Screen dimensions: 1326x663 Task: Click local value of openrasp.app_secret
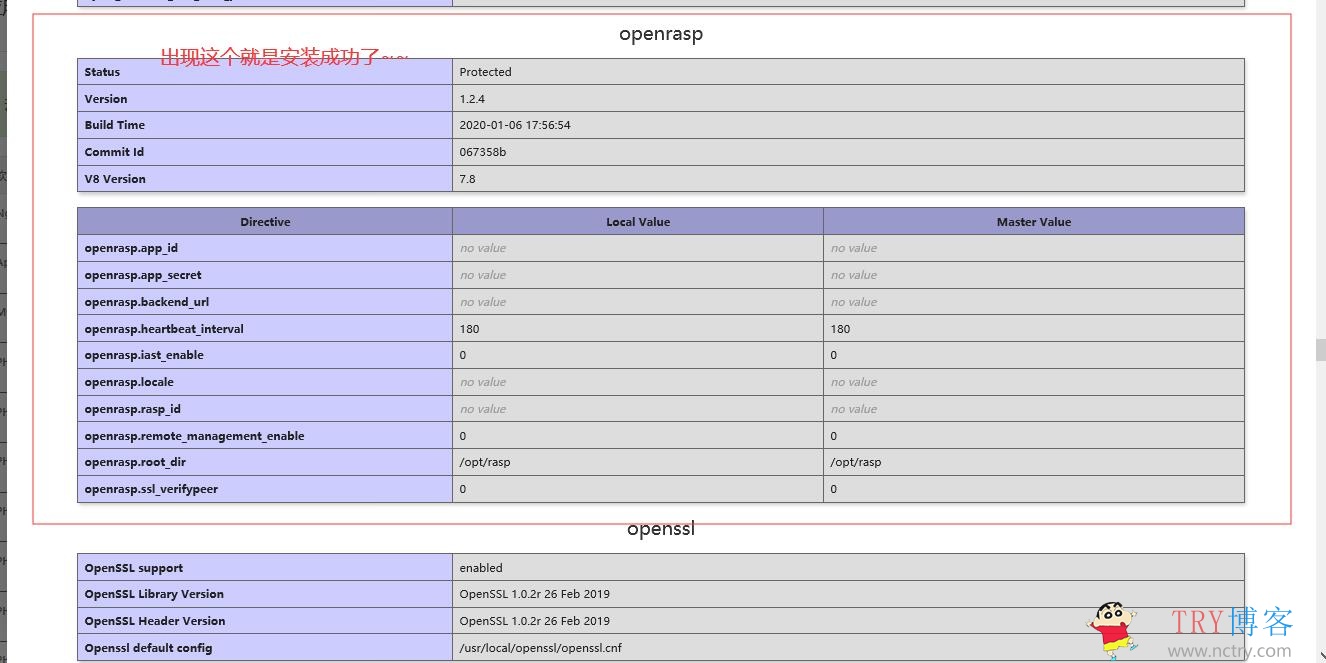pyautogui.click(x=483, y=275)
